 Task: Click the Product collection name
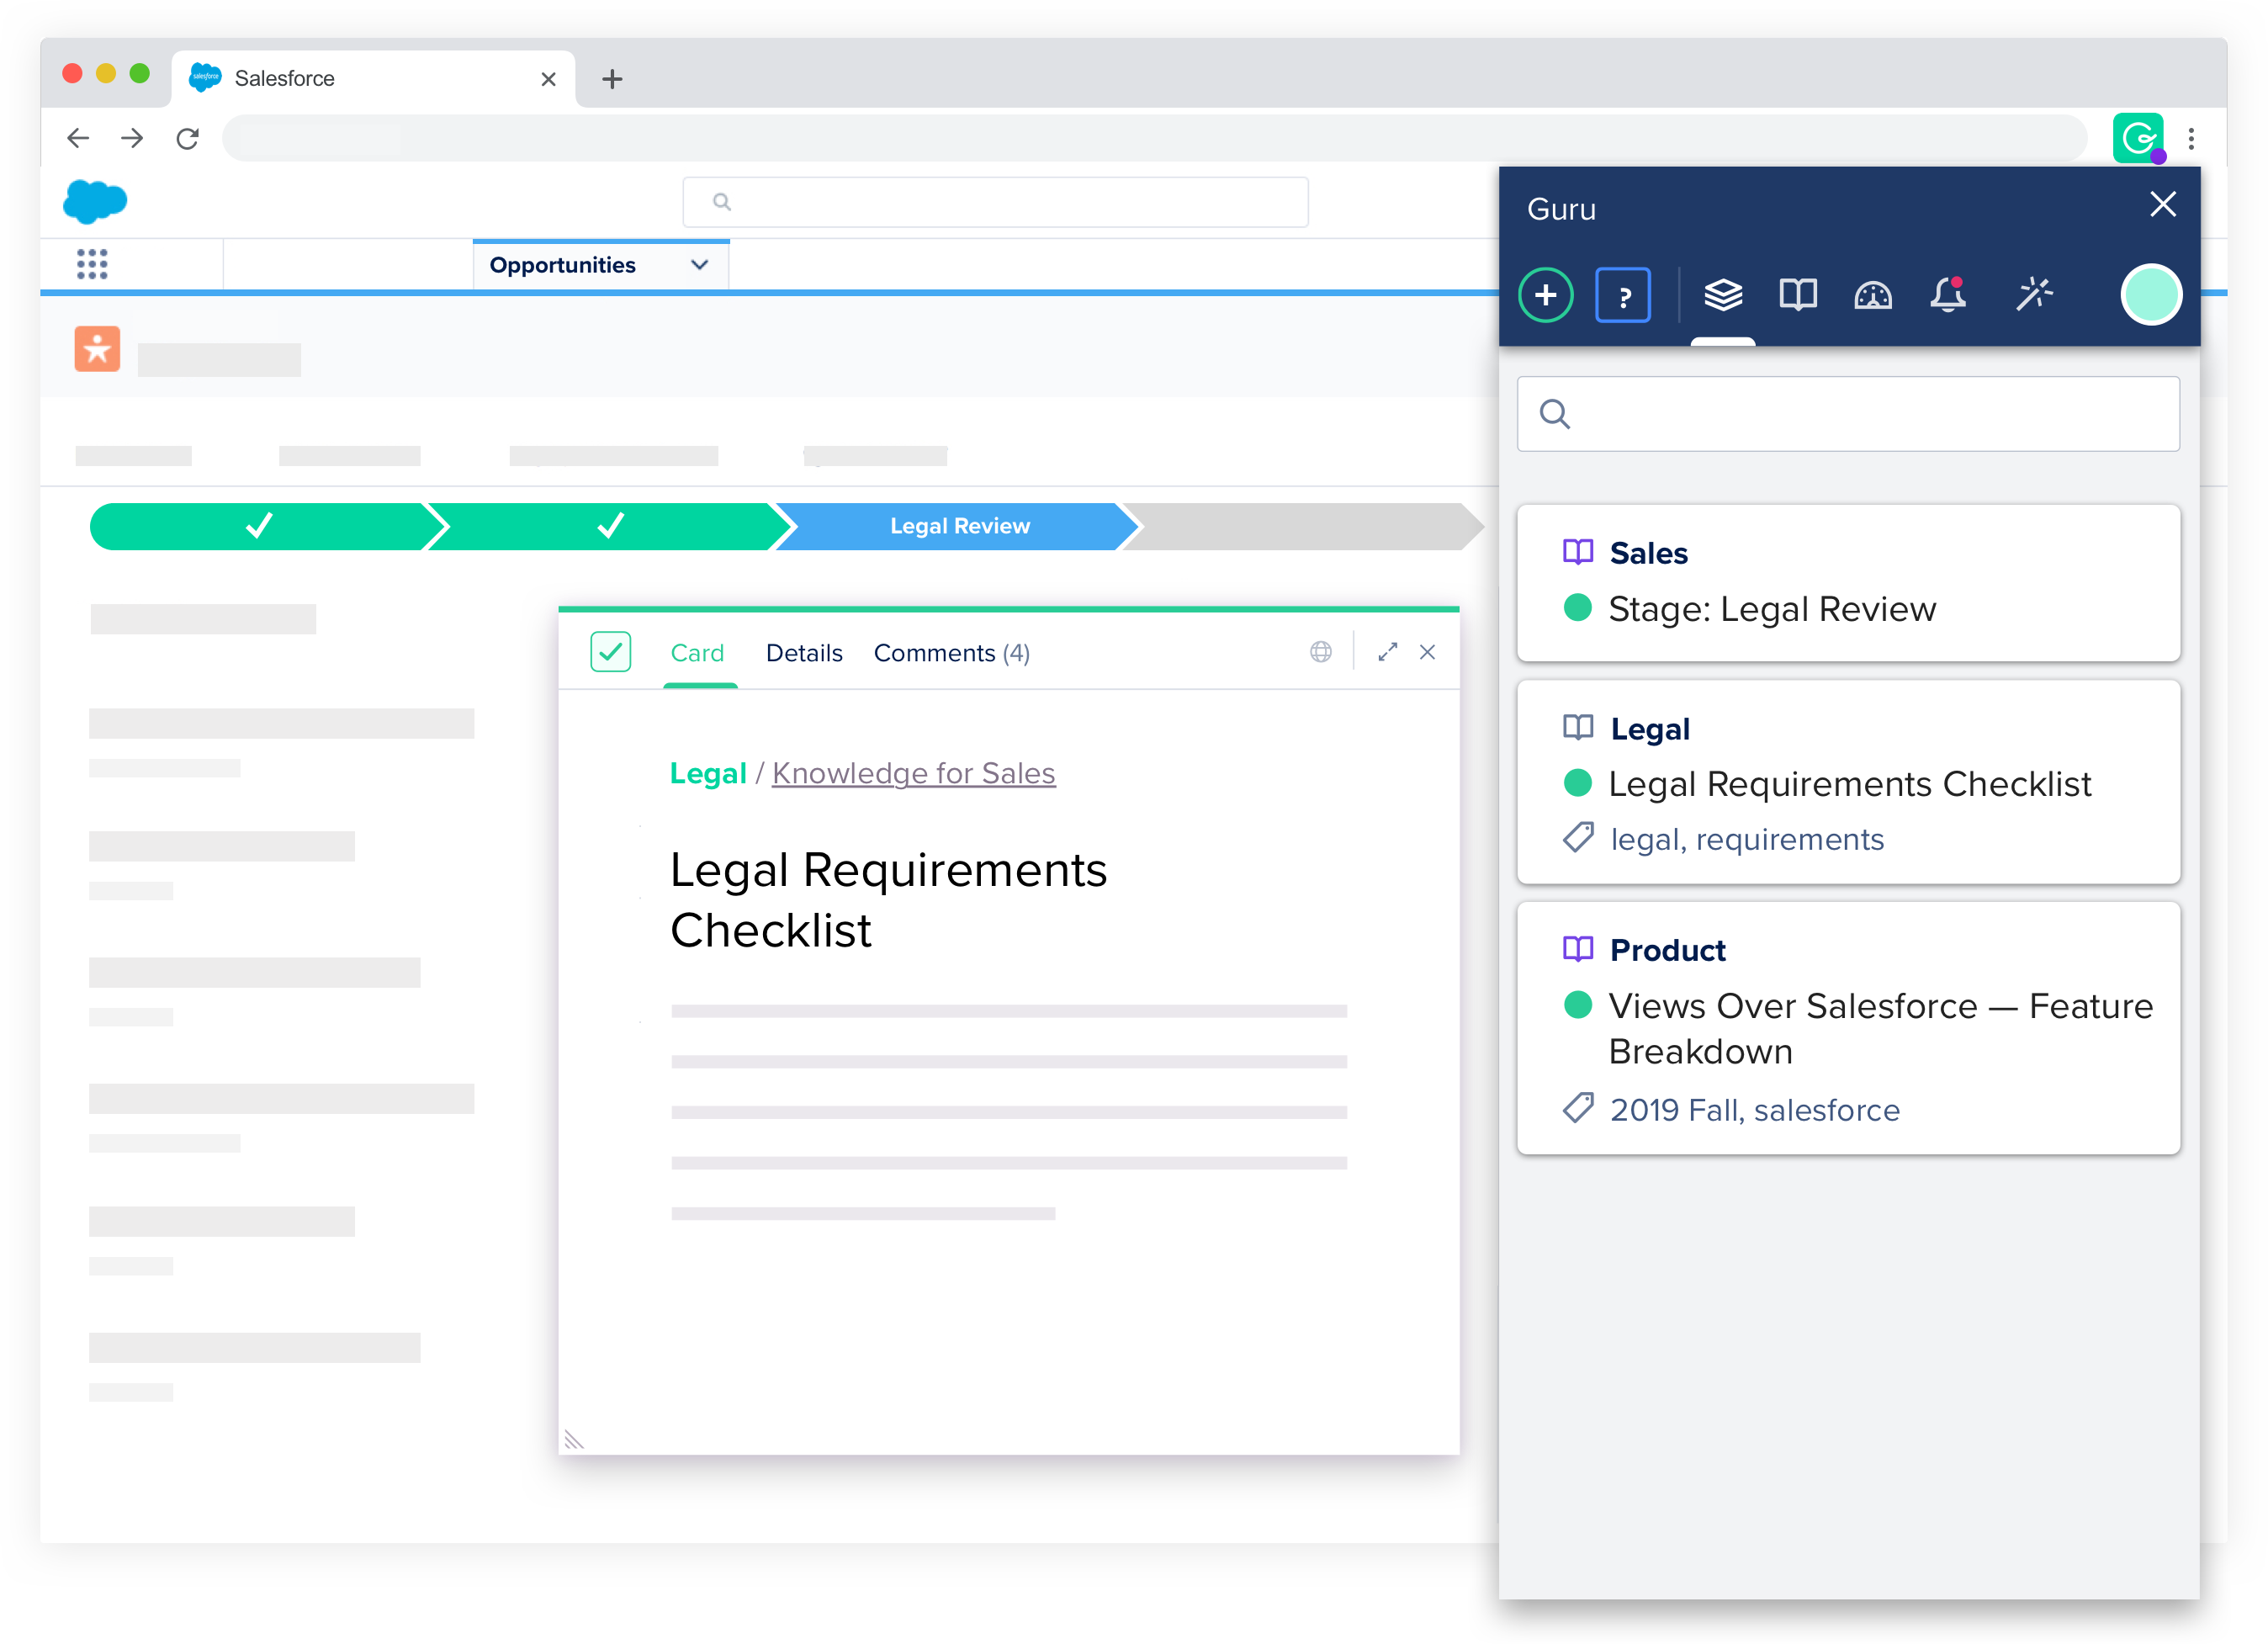[x=1667, y=950]
